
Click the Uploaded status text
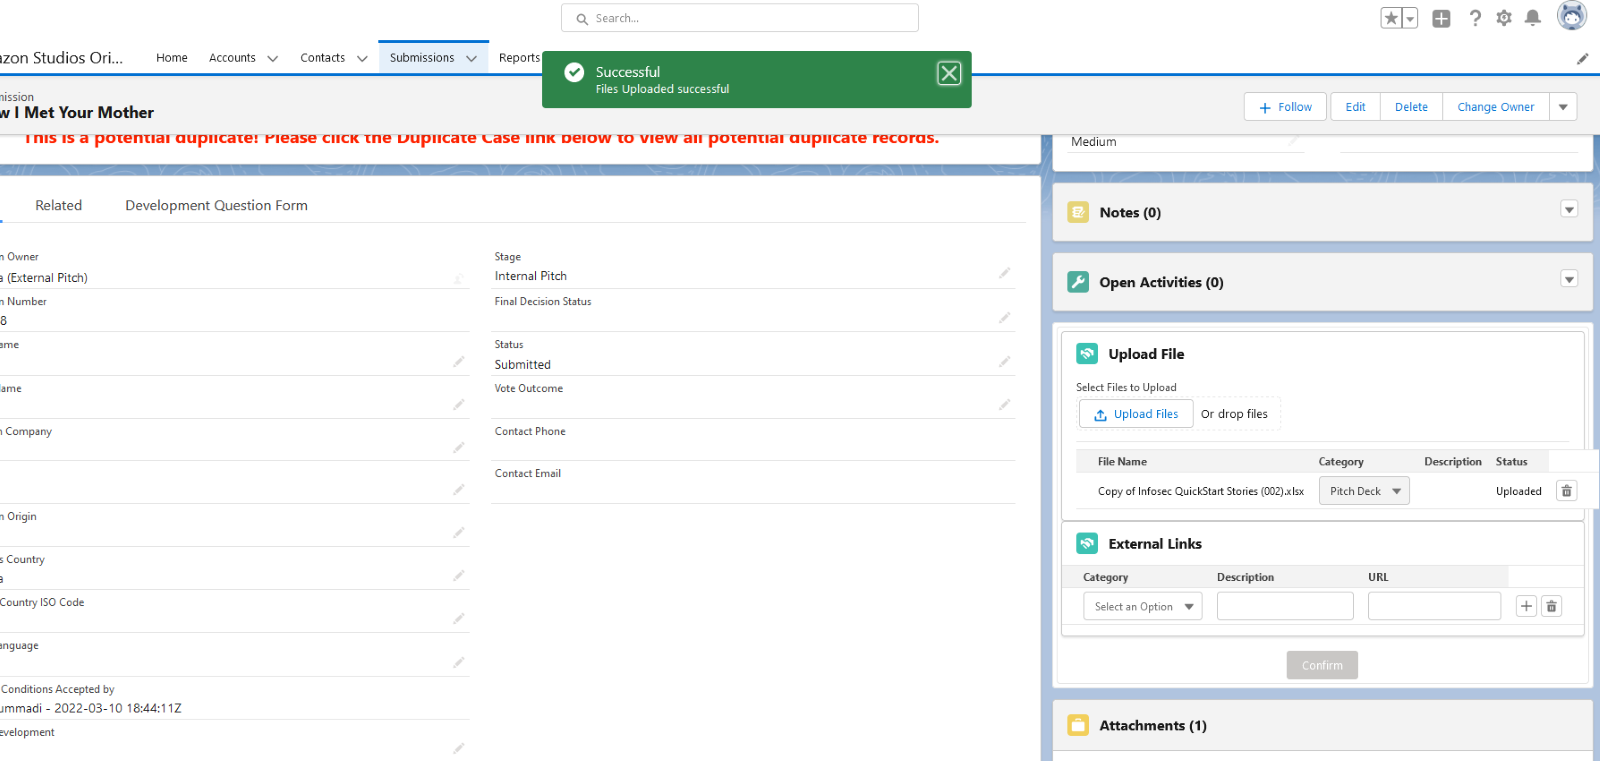[1518, 491]
